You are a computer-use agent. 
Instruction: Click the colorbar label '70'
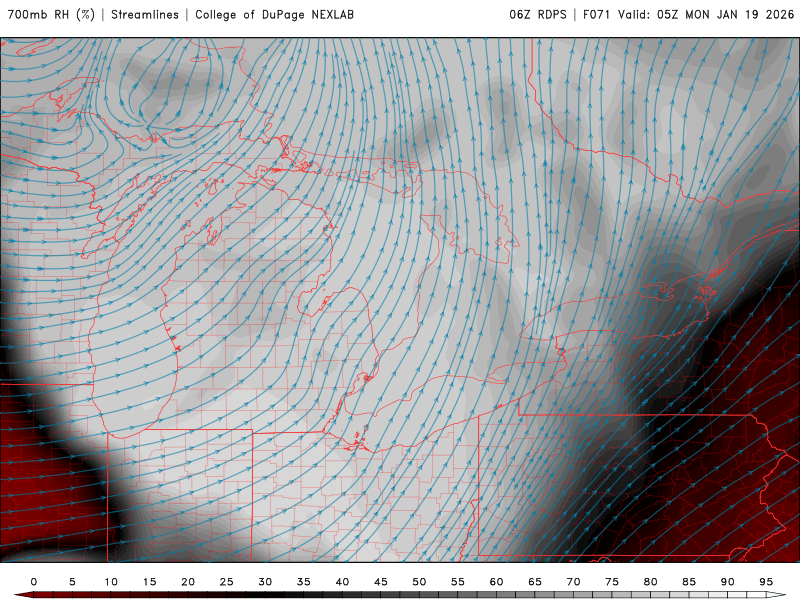(x=573, y=582)
